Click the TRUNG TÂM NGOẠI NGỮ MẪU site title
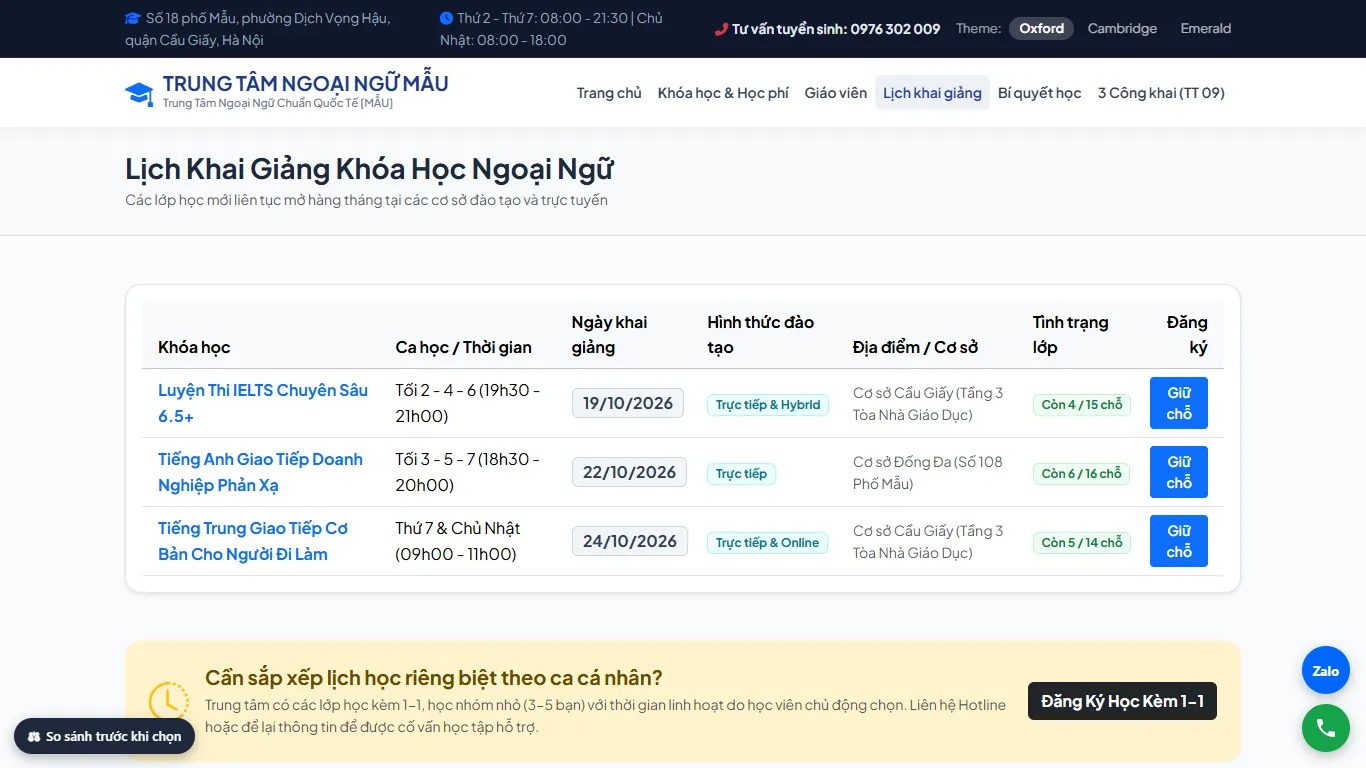Image resolution: width=1366 pixels, height=768 pixels. 306,84
